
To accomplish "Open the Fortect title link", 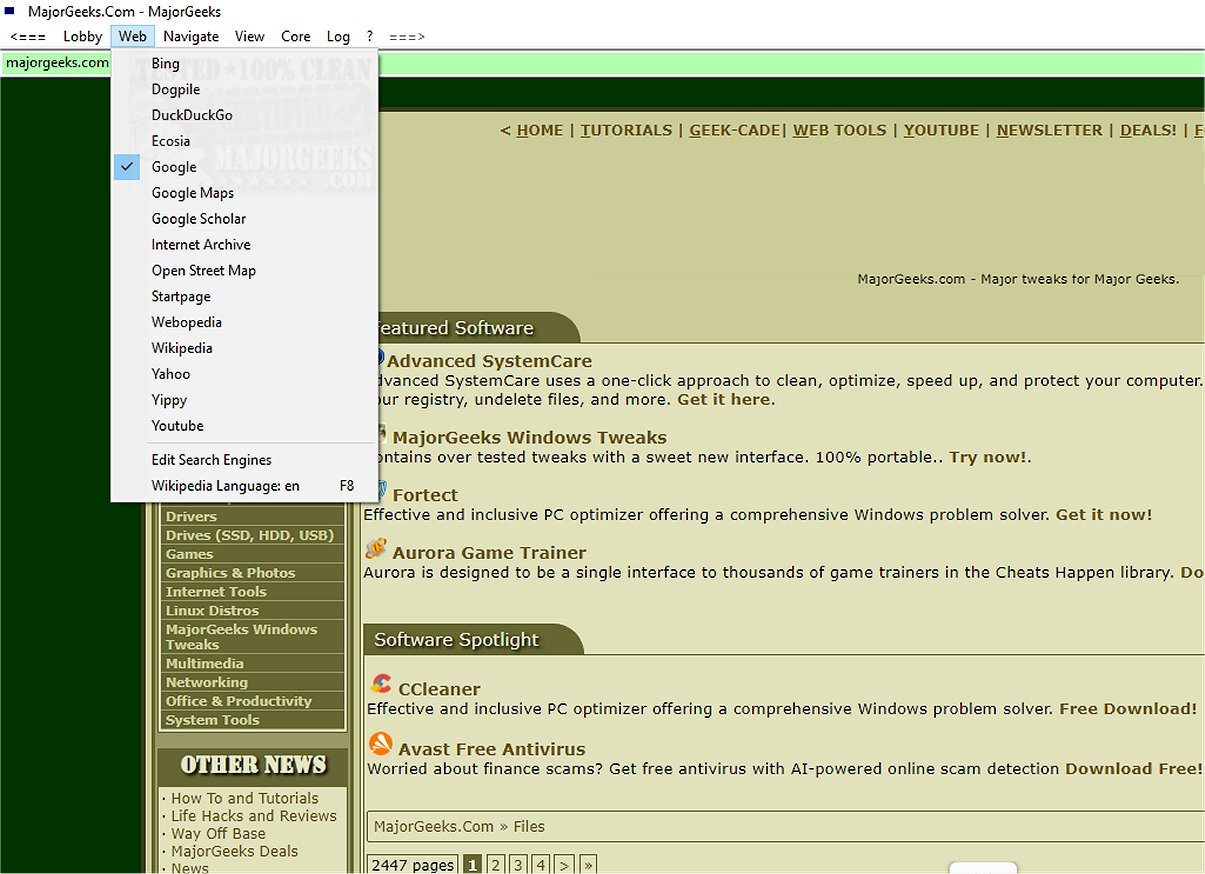I will (425, 495).
